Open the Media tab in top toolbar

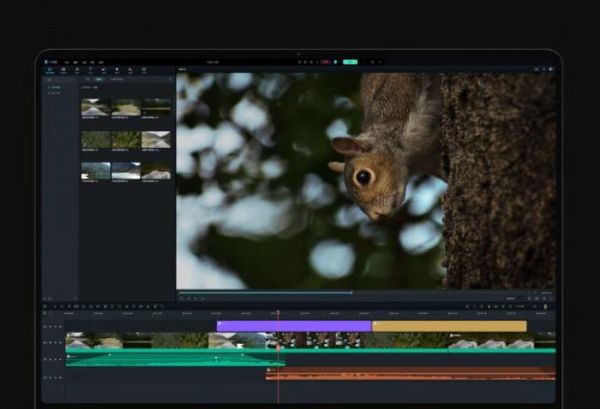pyautogui.click(x=51, y=70)
